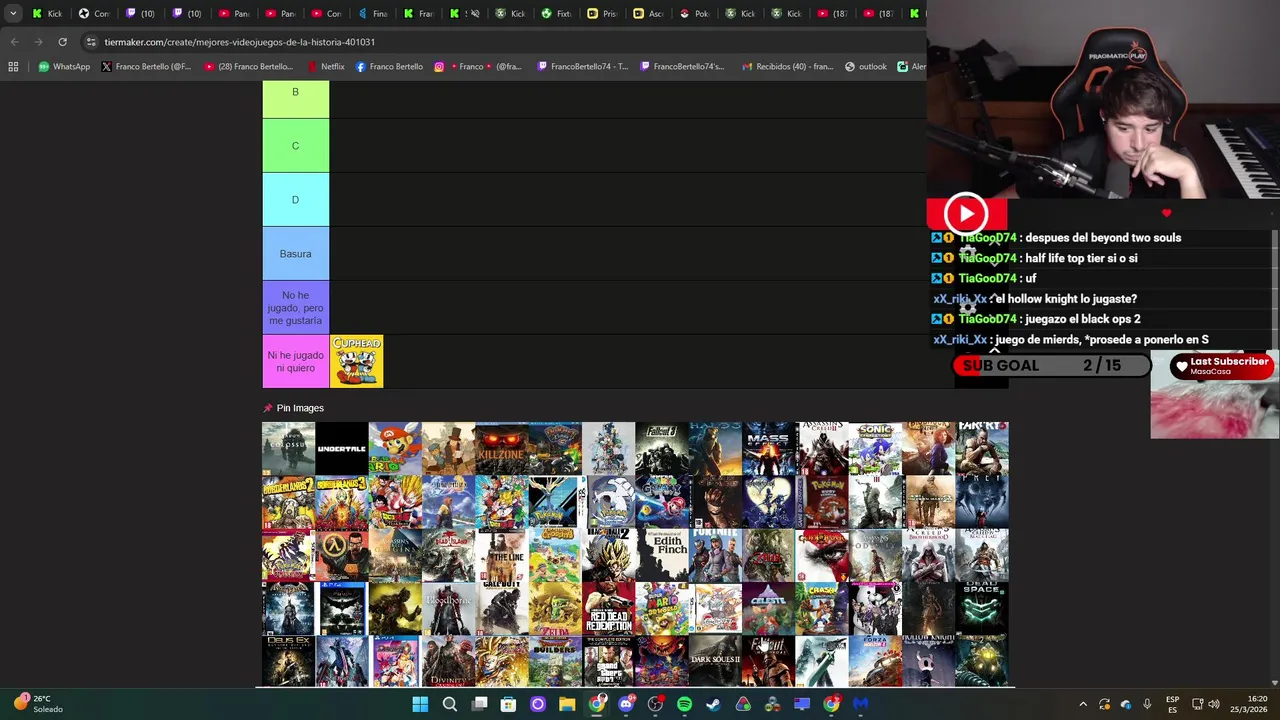Open Microsoft Store from the taskbar
Image resolution: width=1280 pixels, height=720 pixels.
[x=508, y=704]
